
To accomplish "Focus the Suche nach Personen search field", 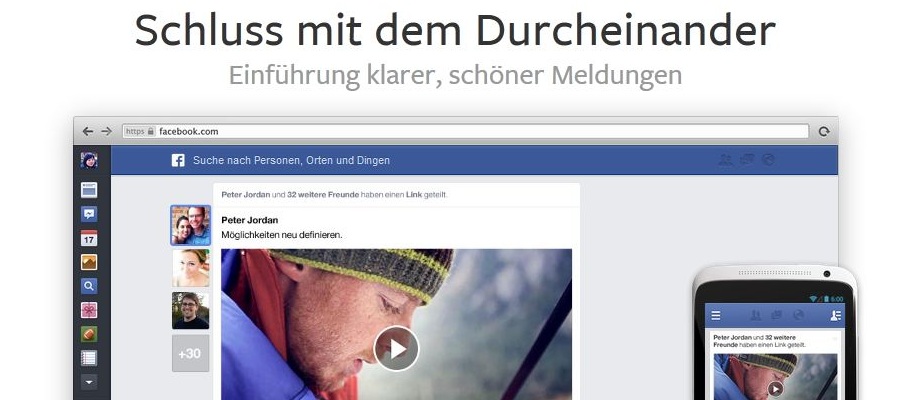I will (x=291, y=160).
